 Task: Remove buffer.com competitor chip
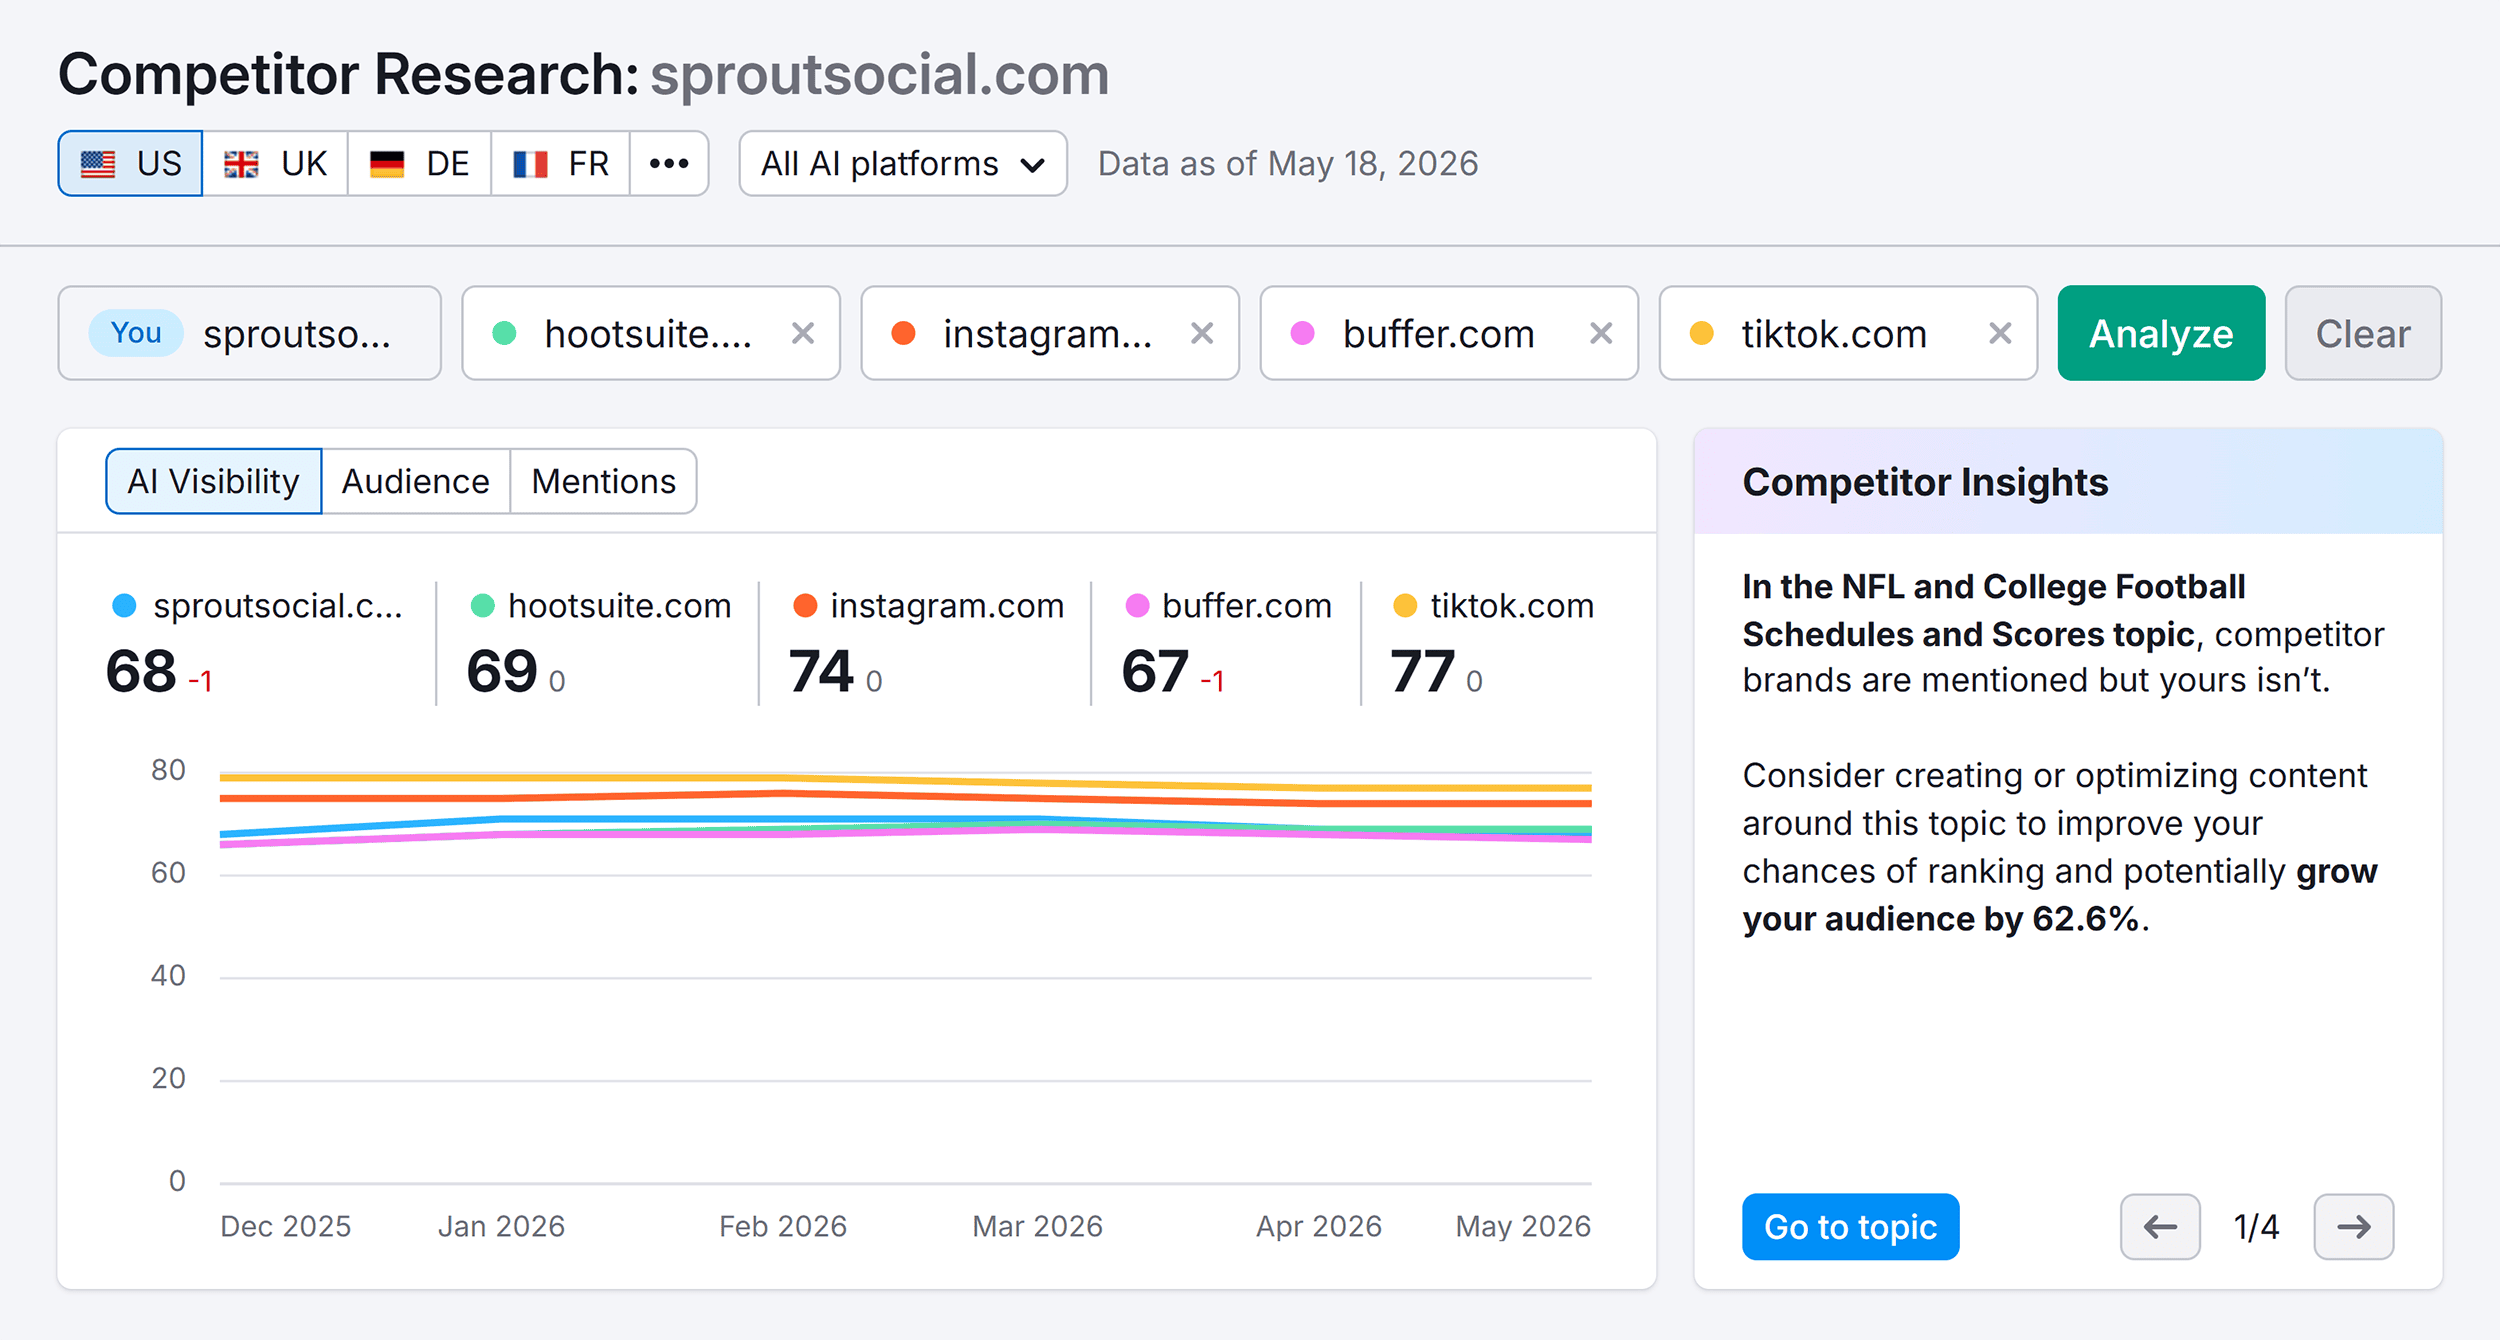tap(1601, 333)
